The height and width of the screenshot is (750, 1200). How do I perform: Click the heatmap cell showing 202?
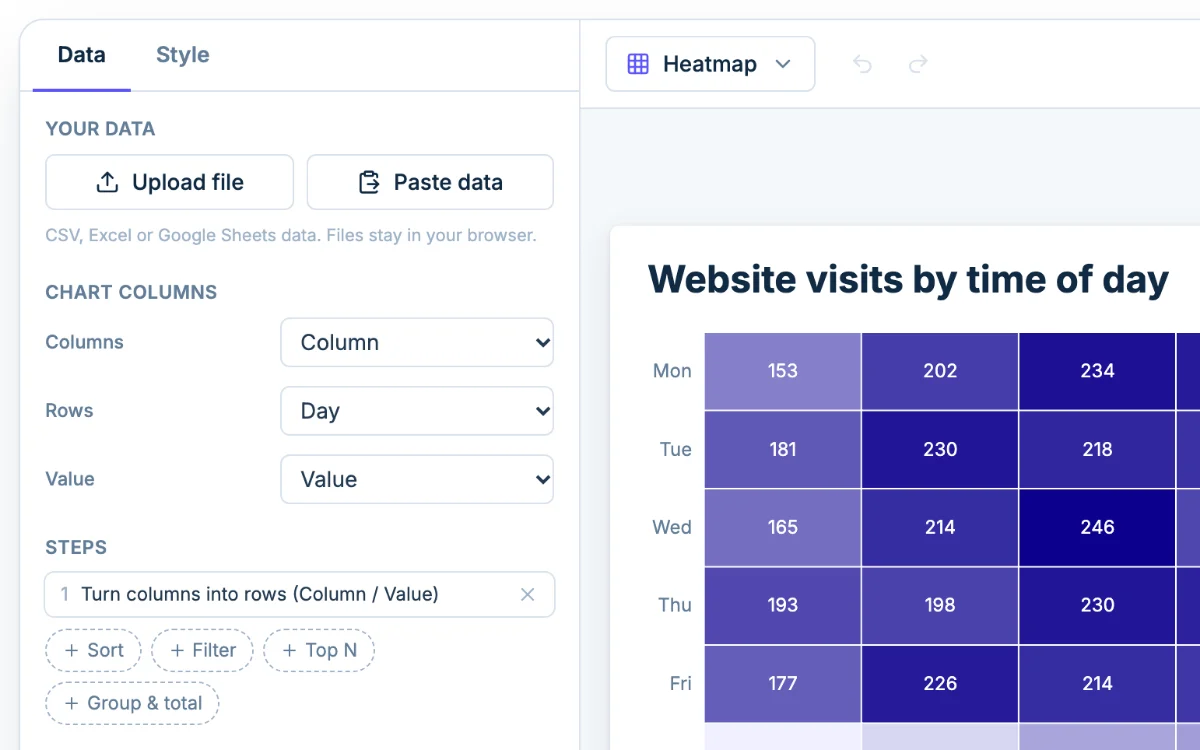point(940,371)
